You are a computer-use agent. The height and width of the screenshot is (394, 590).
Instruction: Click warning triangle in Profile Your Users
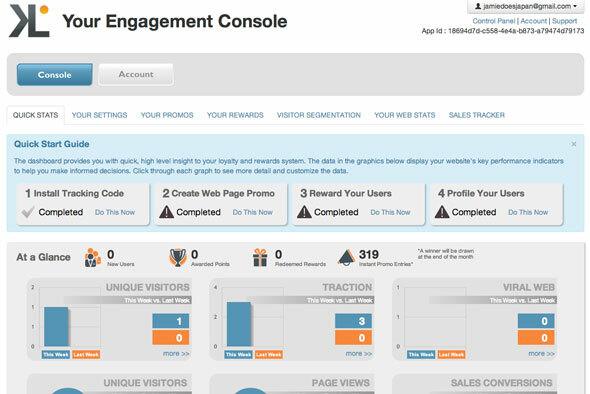[442, 212]
